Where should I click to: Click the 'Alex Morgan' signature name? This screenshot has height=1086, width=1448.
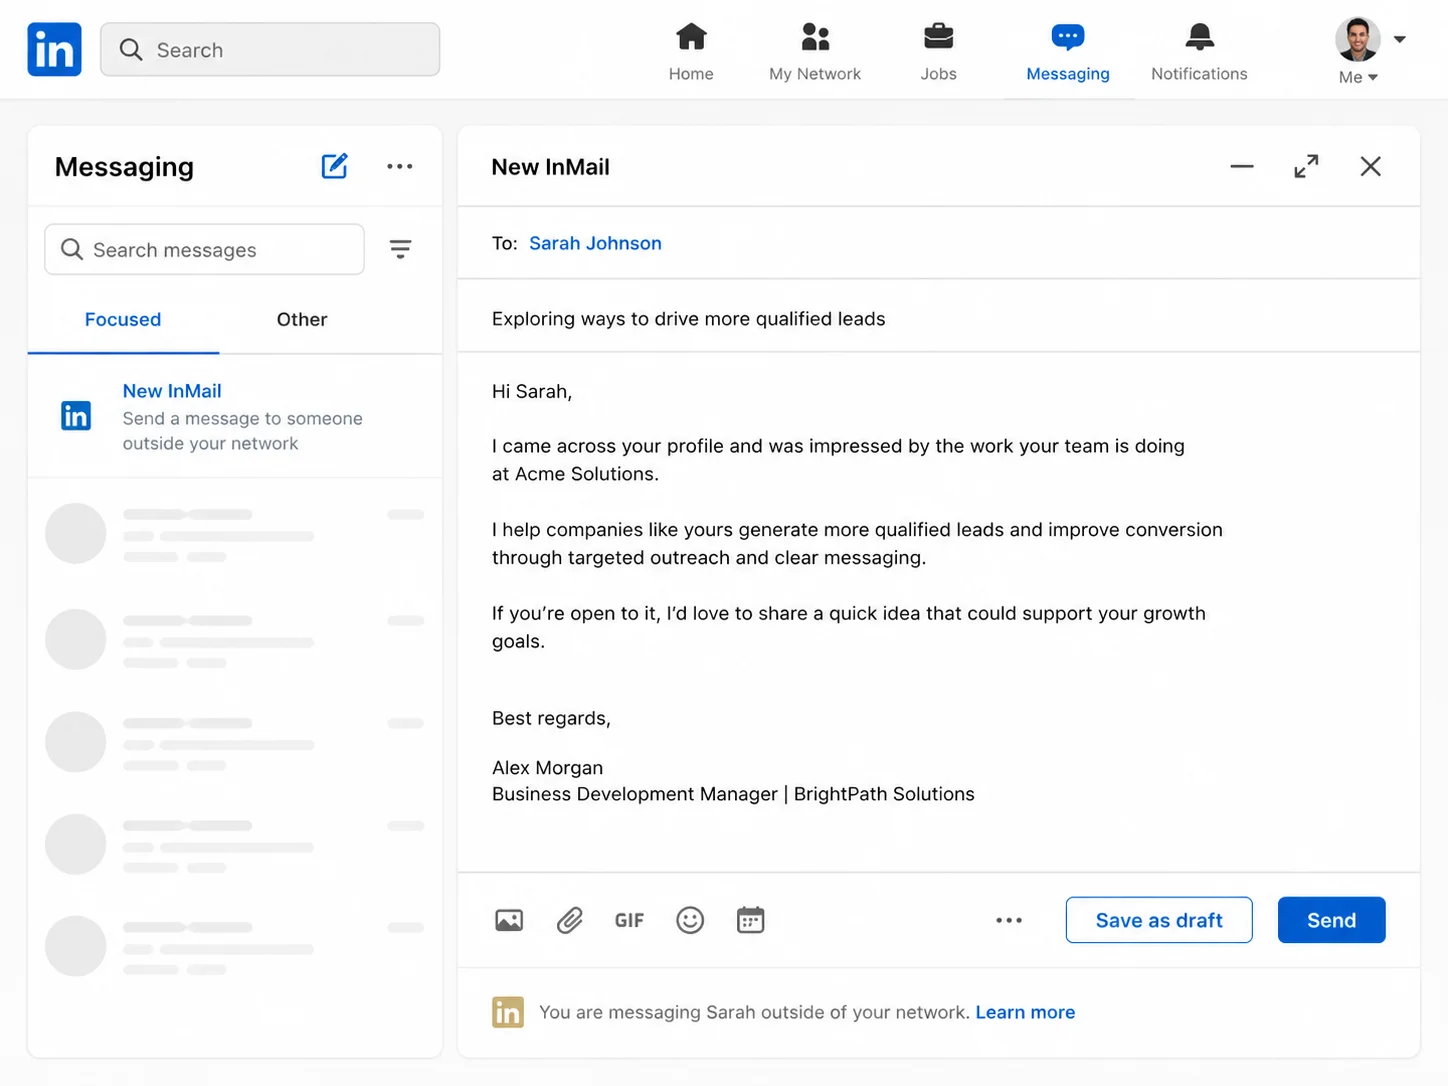click(x=547, y=767)
